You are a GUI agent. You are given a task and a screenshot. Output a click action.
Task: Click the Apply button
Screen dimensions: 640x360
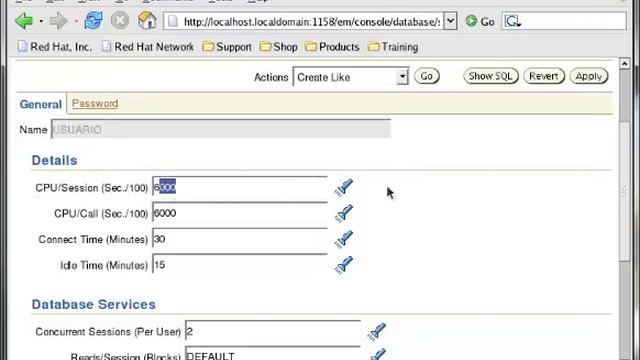(589, 76)
